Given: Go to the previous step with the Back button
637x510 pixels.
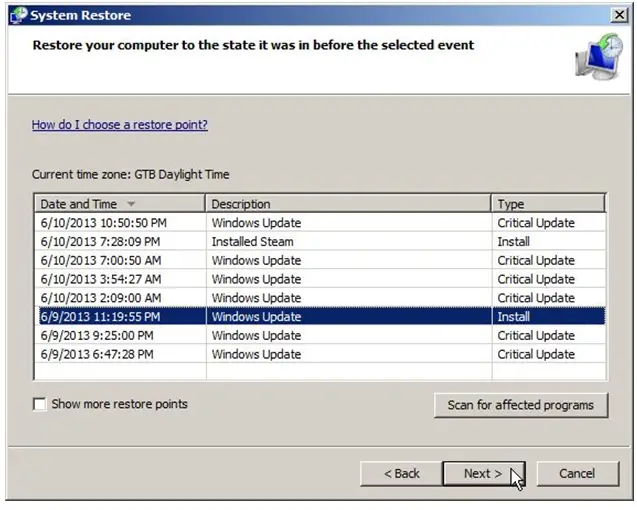Looking at the screenshot, I should 401,473.
